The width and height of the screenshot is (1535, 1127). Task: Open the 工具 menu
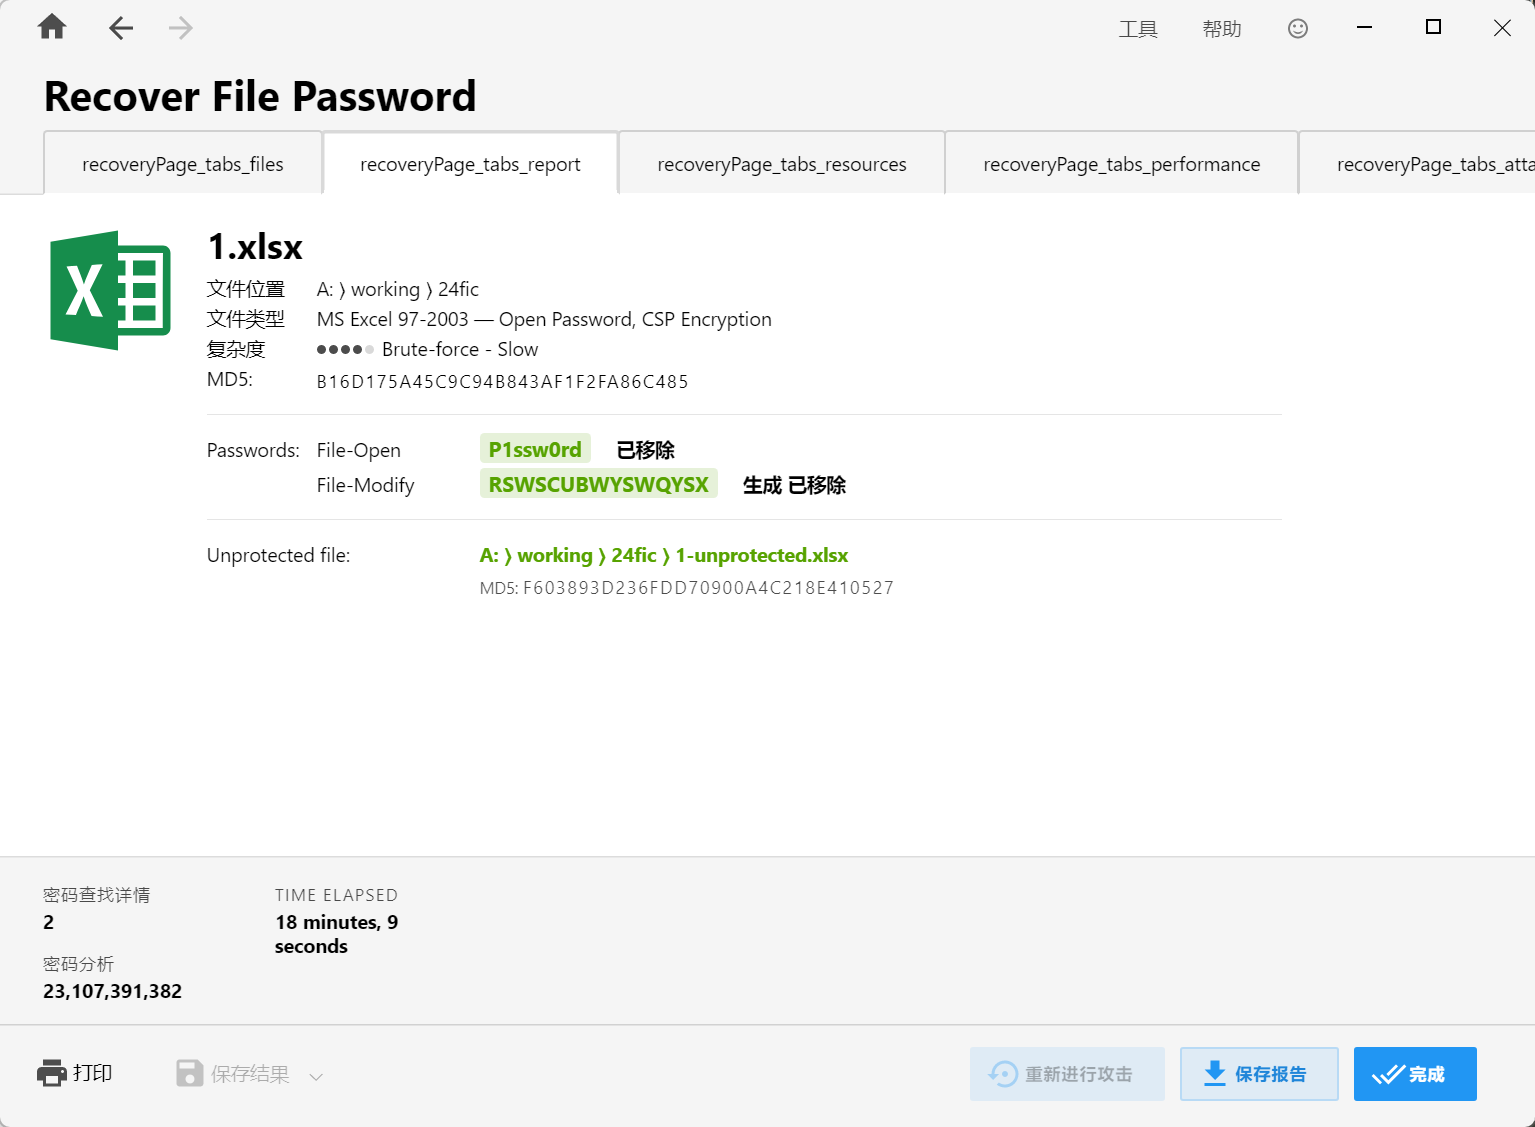[x=1137, y=29]
